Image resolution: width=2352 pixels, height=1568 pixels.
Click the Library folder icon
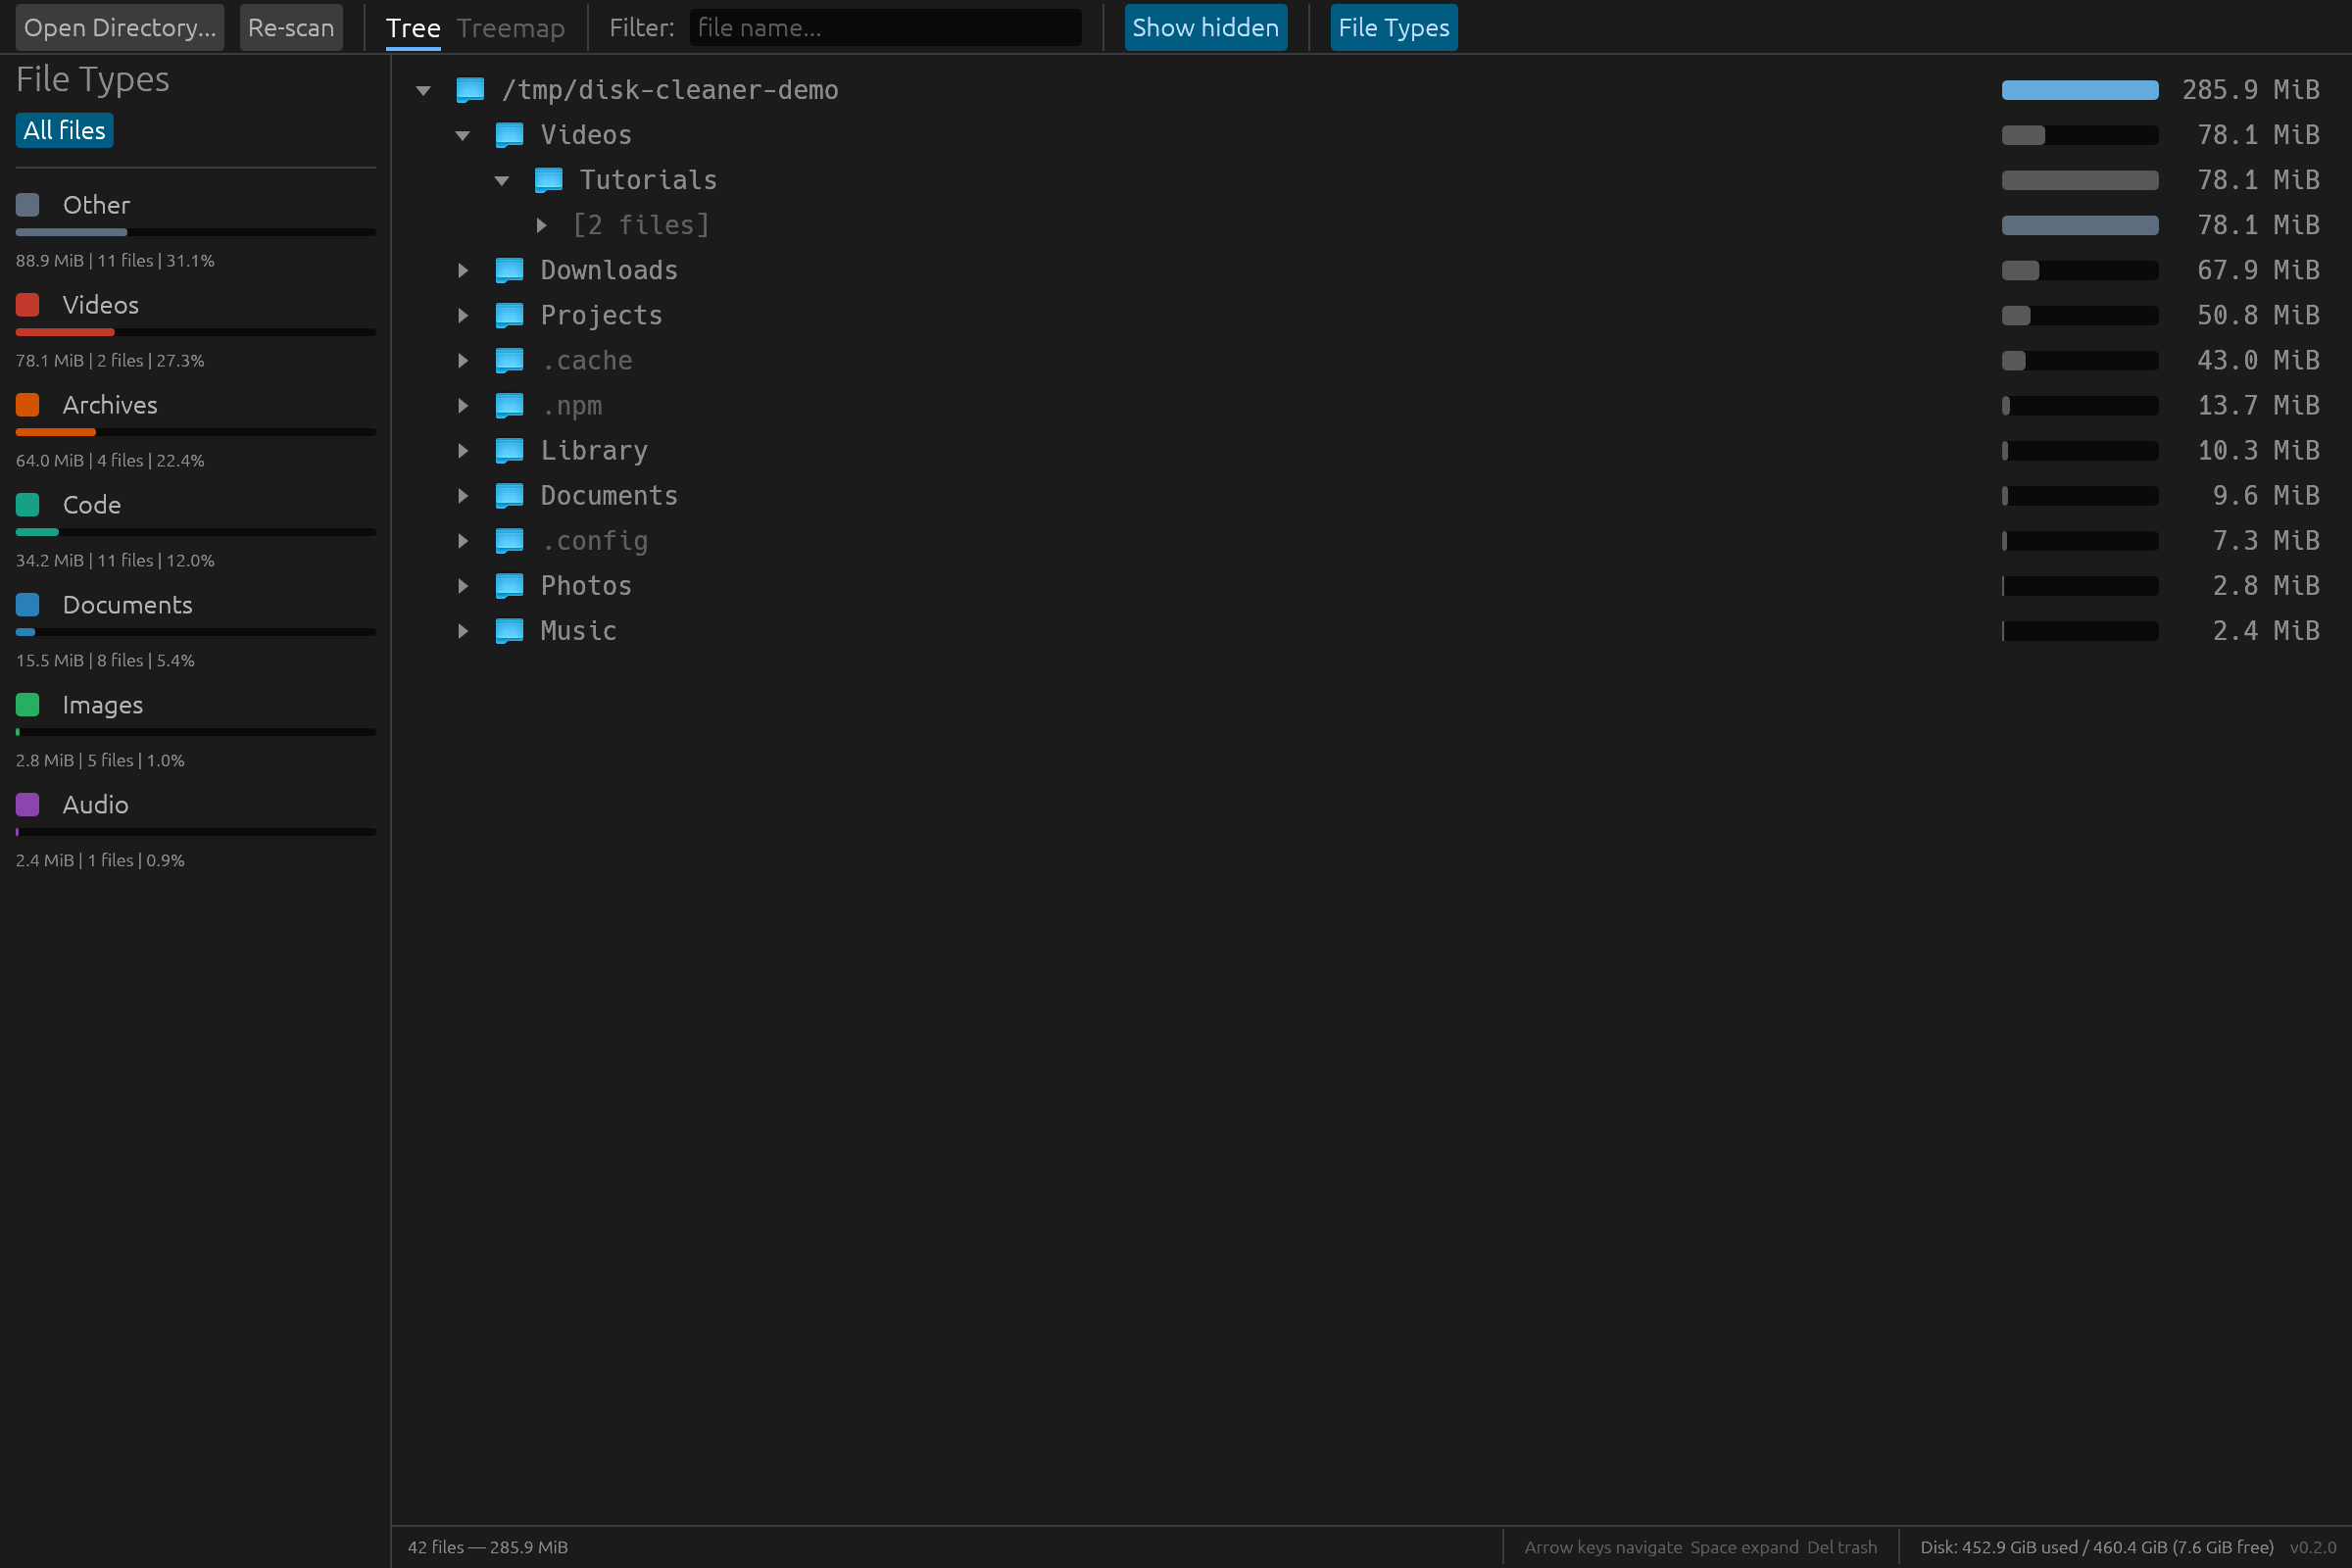pyautogui.click(x=510, y=450)
